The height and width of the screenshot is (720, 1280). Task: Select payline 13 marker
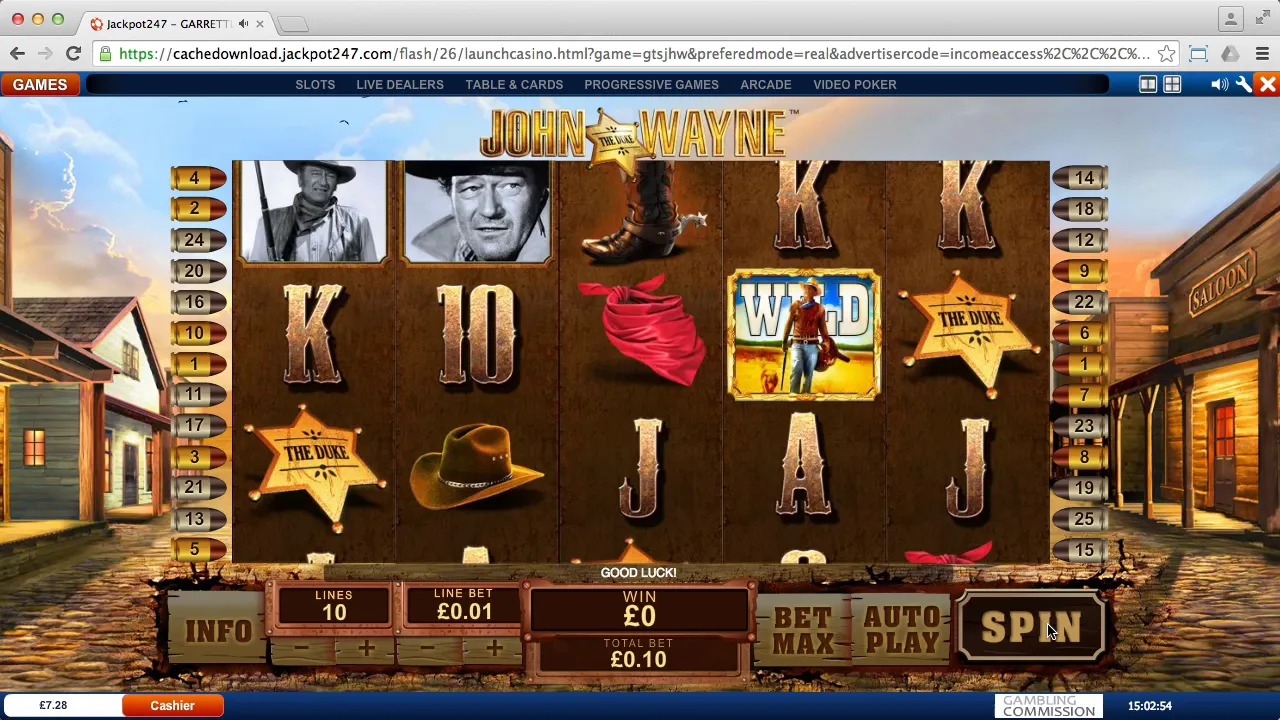[197, 519]
